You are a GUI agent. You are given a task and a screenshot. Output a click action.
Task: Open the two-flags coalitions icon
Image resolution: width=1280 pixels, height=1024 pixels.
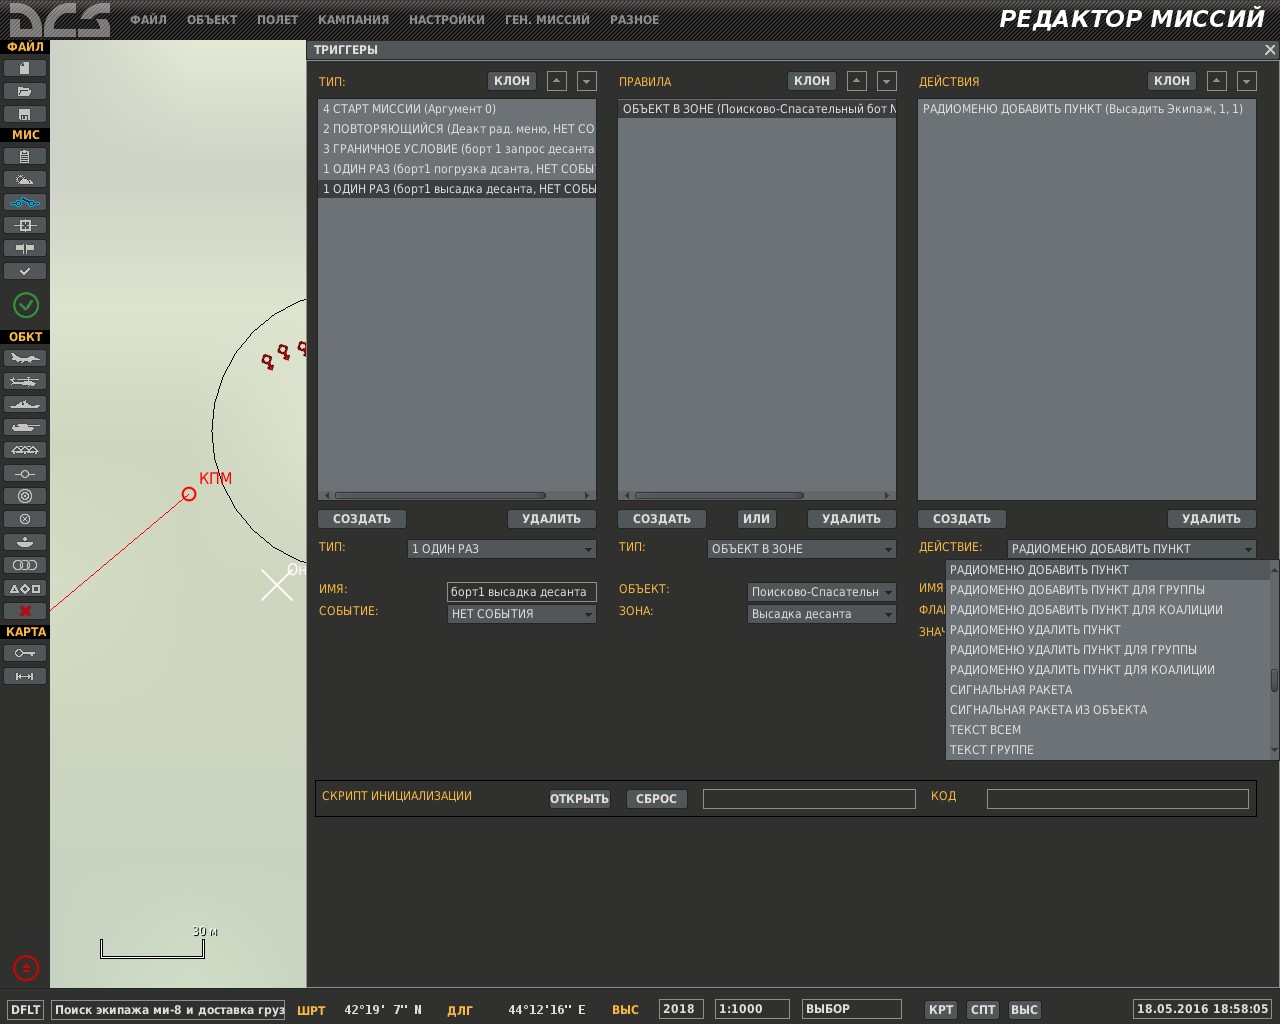click(25, 248)
